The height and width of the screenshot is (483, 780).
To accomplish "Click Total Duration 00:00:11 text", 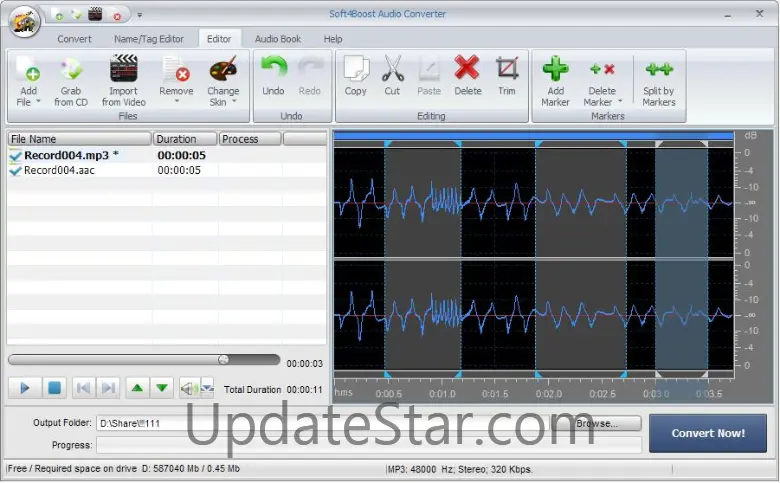I will (x=273, y=389).
